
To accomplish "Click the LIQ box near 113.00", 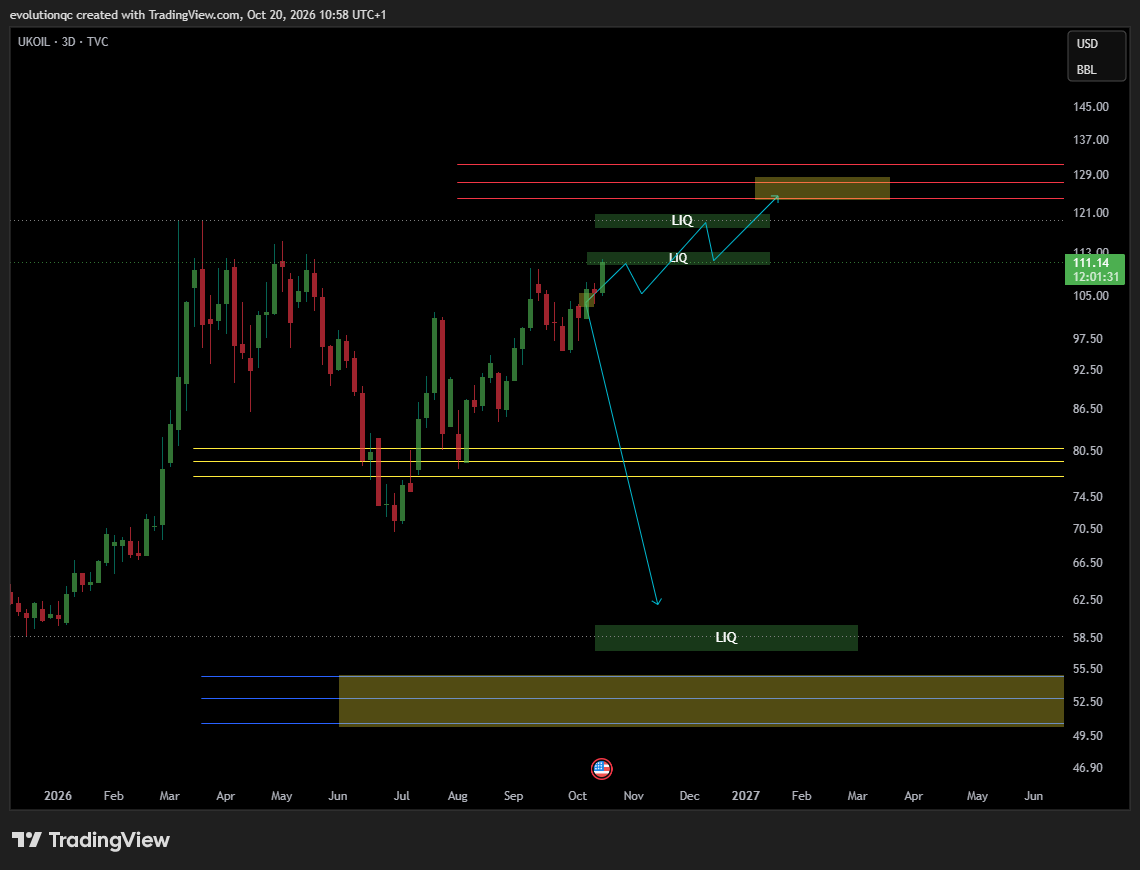I will pyautogui.click(x=678, y=258).
